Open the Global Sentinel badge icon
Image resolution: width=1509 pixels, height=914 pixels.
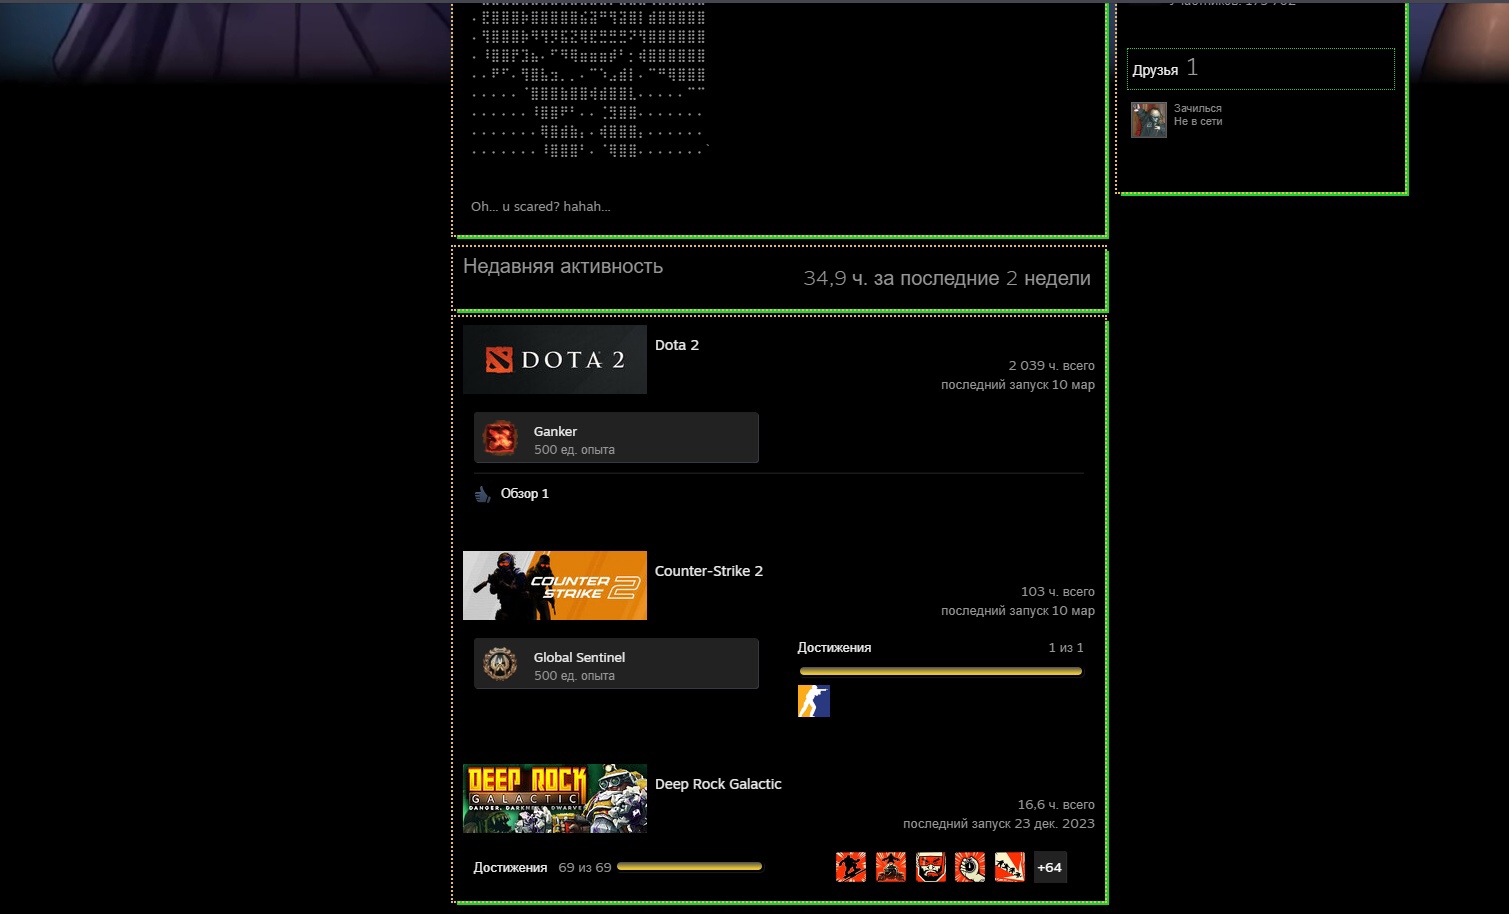[500, 664]
